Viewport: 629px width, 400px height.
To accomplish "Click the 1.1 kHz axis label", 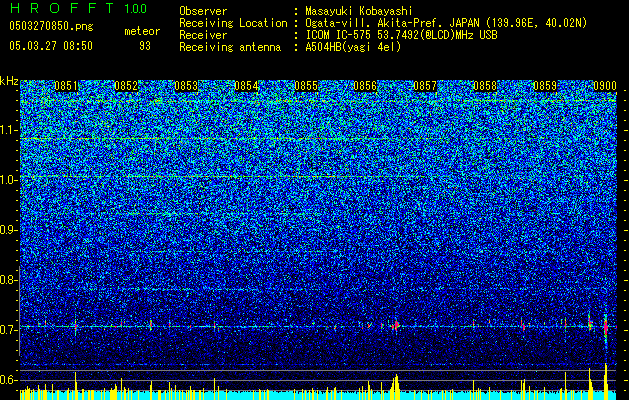I will tap(9, 130).
